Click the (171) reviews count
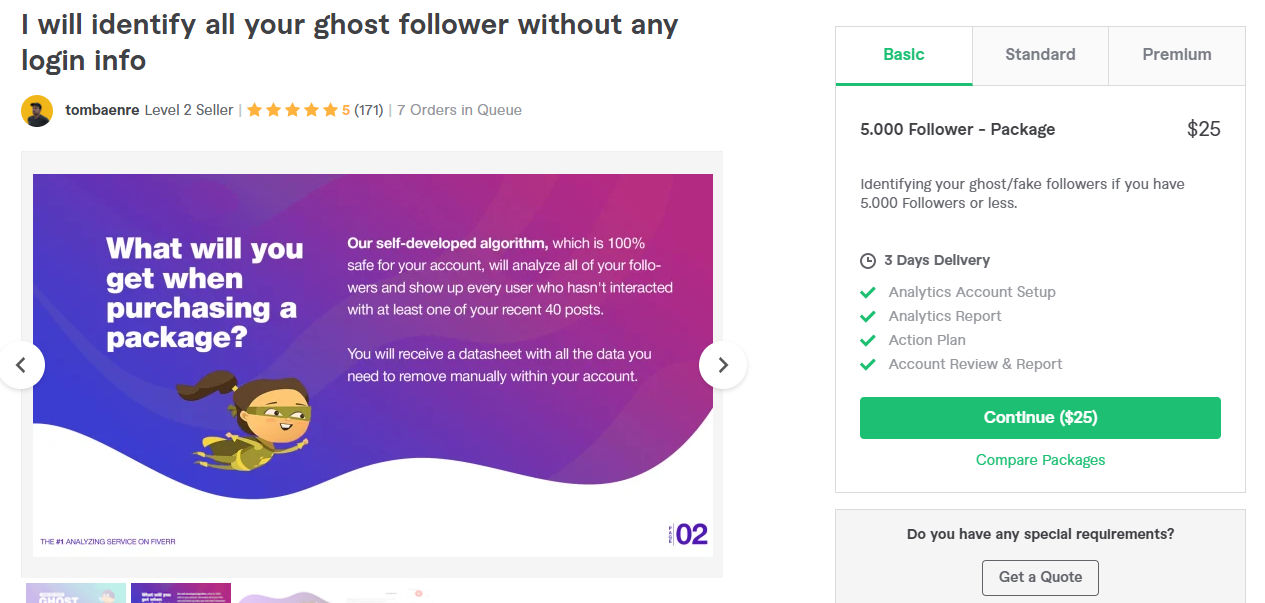This screenshot has width=1265, height=603. pos(369,110)
